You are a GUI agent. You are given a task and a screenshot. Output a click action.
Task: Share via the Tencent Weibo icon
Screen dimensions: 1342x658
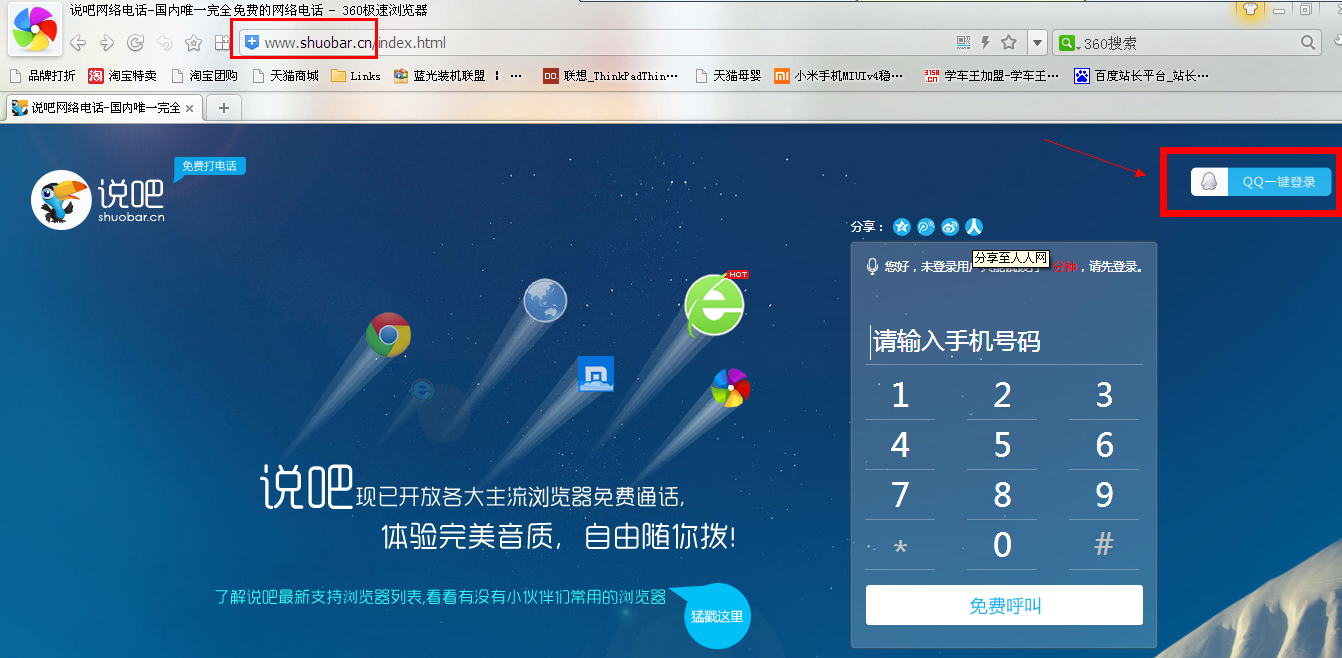[x=926, y=227]
